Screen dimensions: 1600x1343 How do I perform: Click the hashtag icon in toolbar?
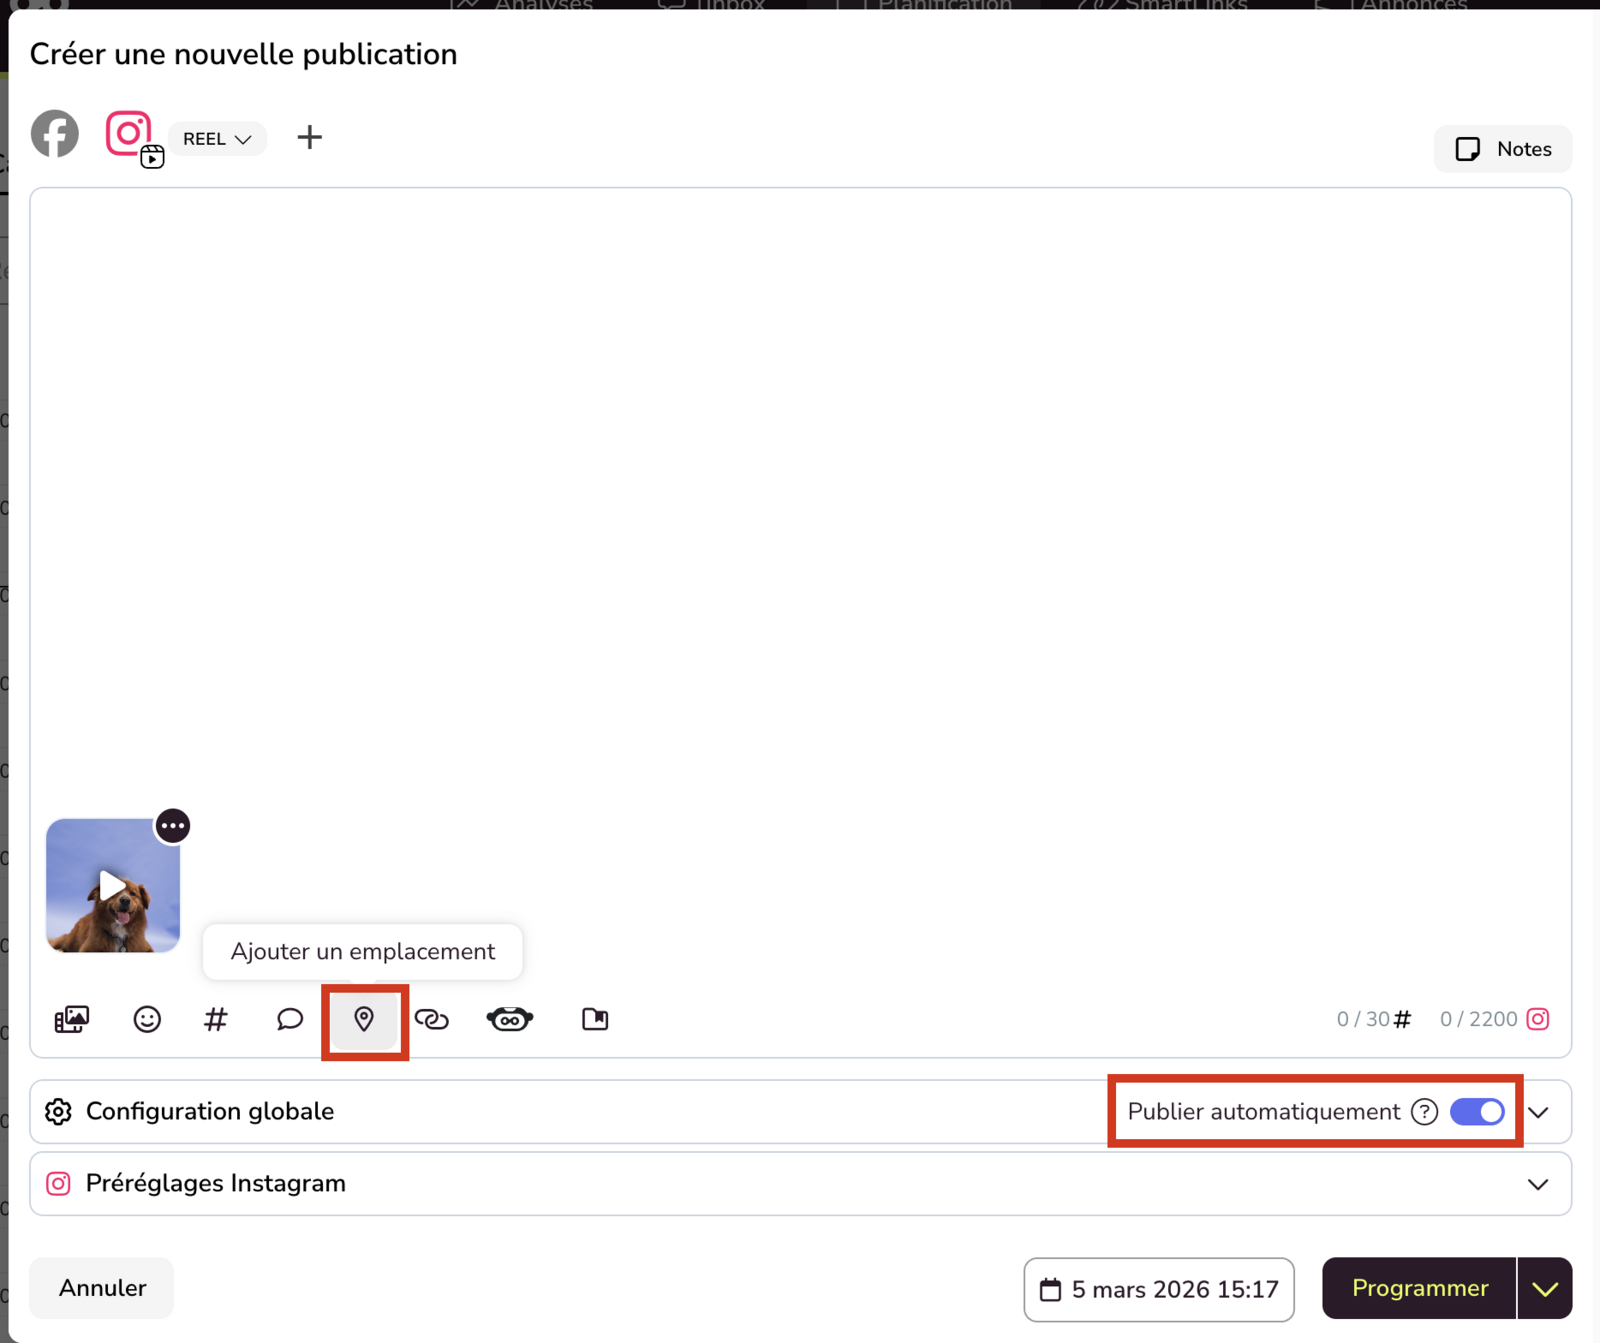coord(216,1019)
